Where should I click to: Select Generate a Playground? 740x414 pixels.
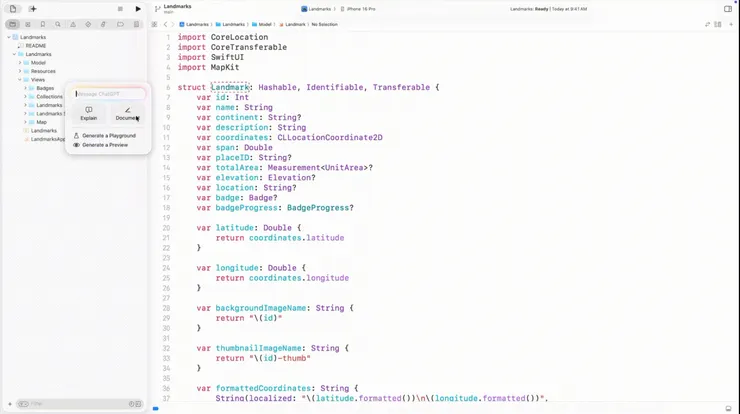point(105,135)
